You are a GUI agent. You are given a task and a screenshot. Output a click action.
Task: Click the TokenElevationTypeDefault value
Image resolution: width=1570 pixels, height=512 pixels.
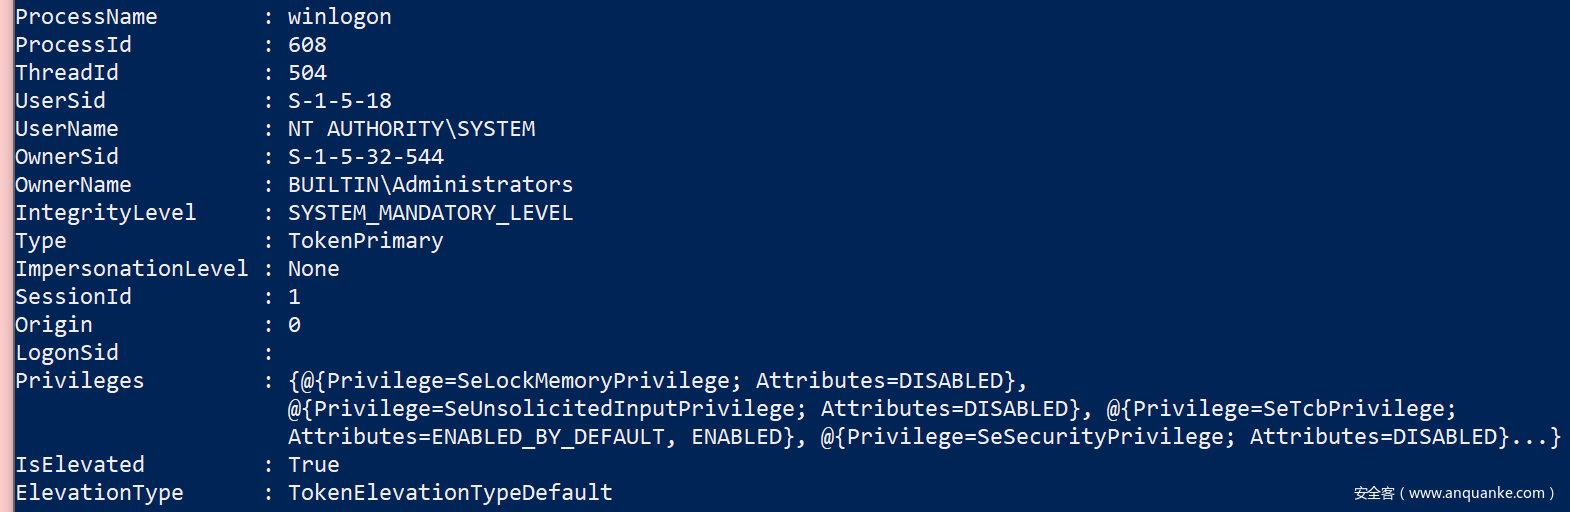450,493
